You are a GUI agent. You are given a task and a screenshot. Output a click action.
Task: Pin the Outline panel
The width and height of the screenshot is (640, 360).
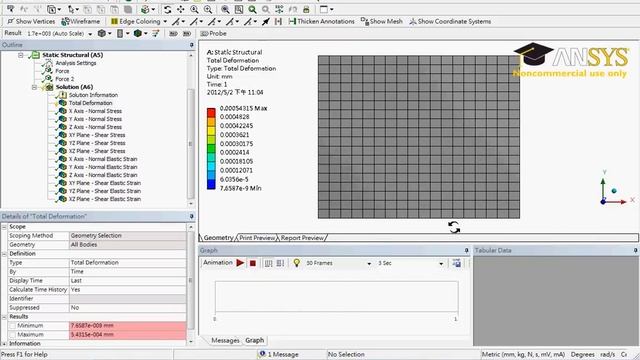(191, 45)
